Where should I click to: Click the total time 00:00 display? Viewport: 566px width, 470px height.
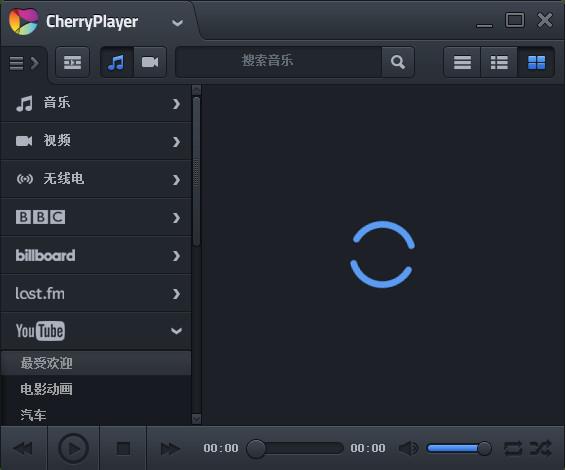coord(368,448)
